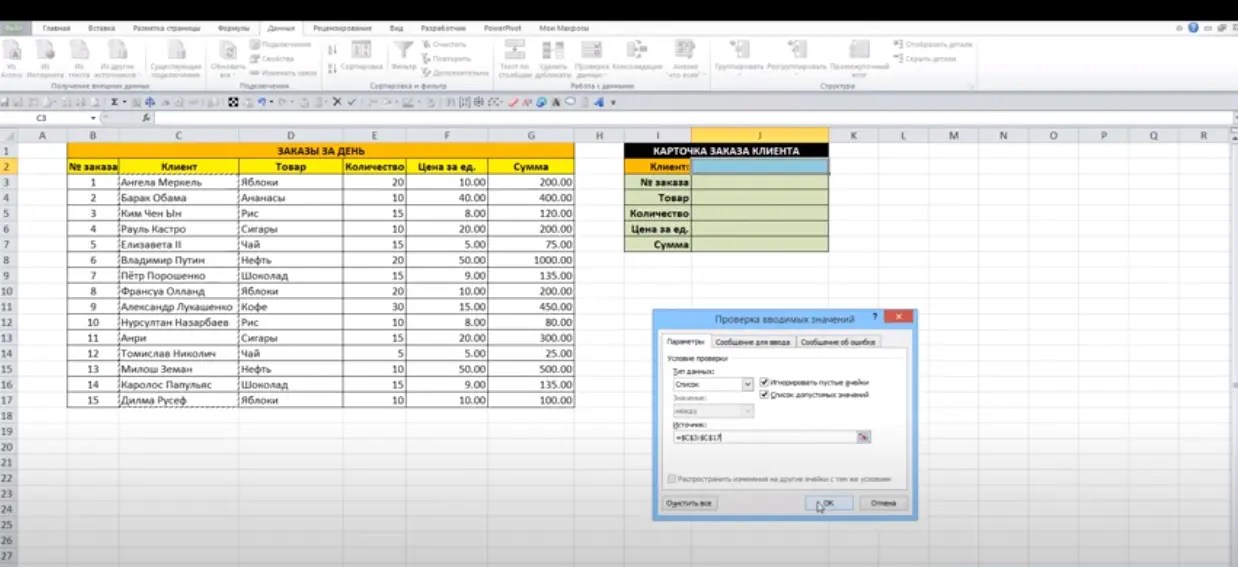
Task: Select cell with Владимир Путин
Action: click(178, 260)
